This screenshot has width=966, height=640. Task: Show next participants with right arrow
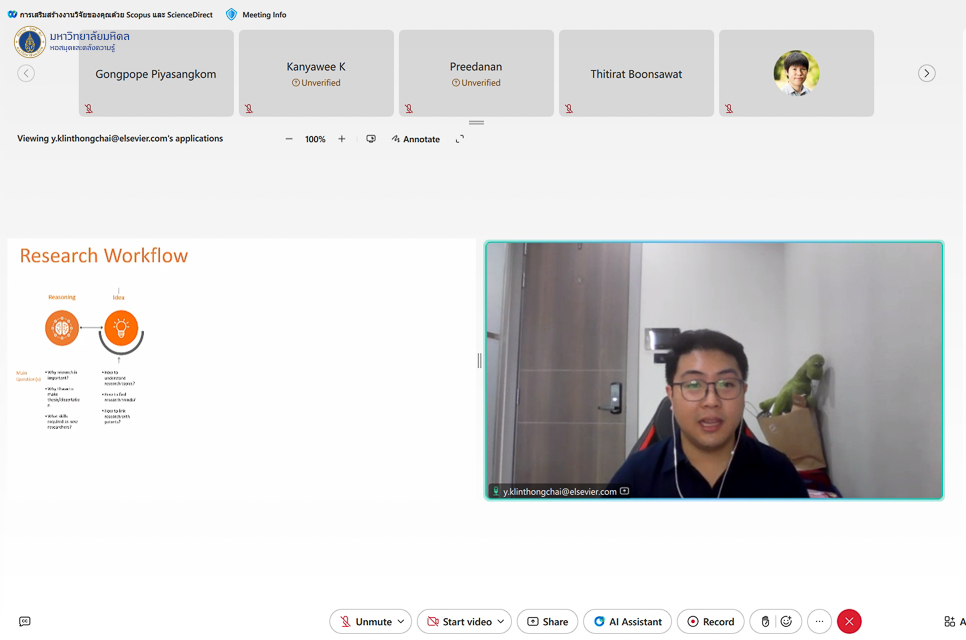pos(927,73)
